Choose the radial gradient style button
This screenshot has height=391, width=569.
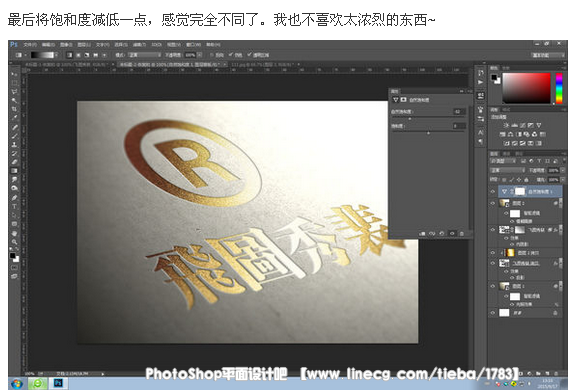[x=78, y=55]
